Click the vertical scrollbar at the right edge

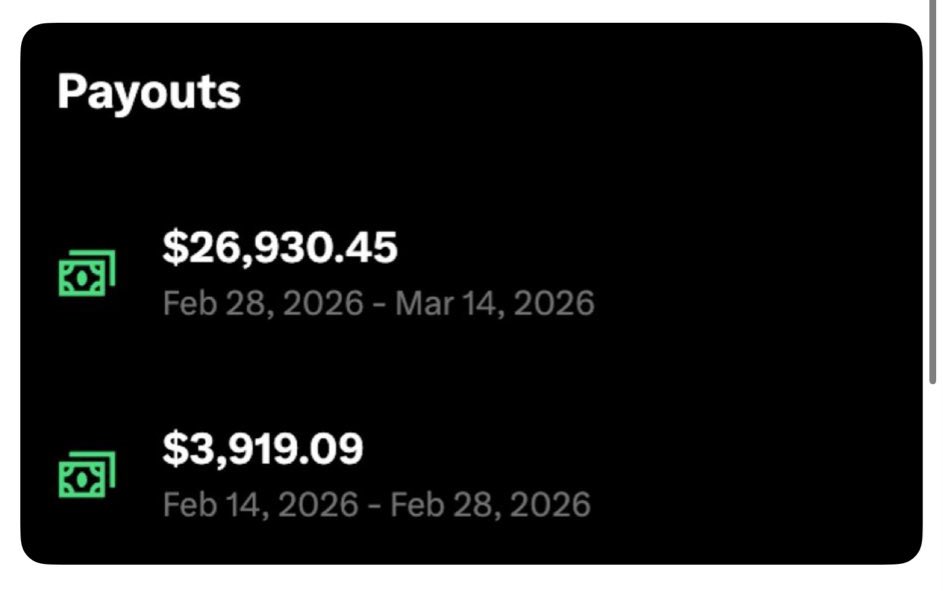tap(932, 200)
